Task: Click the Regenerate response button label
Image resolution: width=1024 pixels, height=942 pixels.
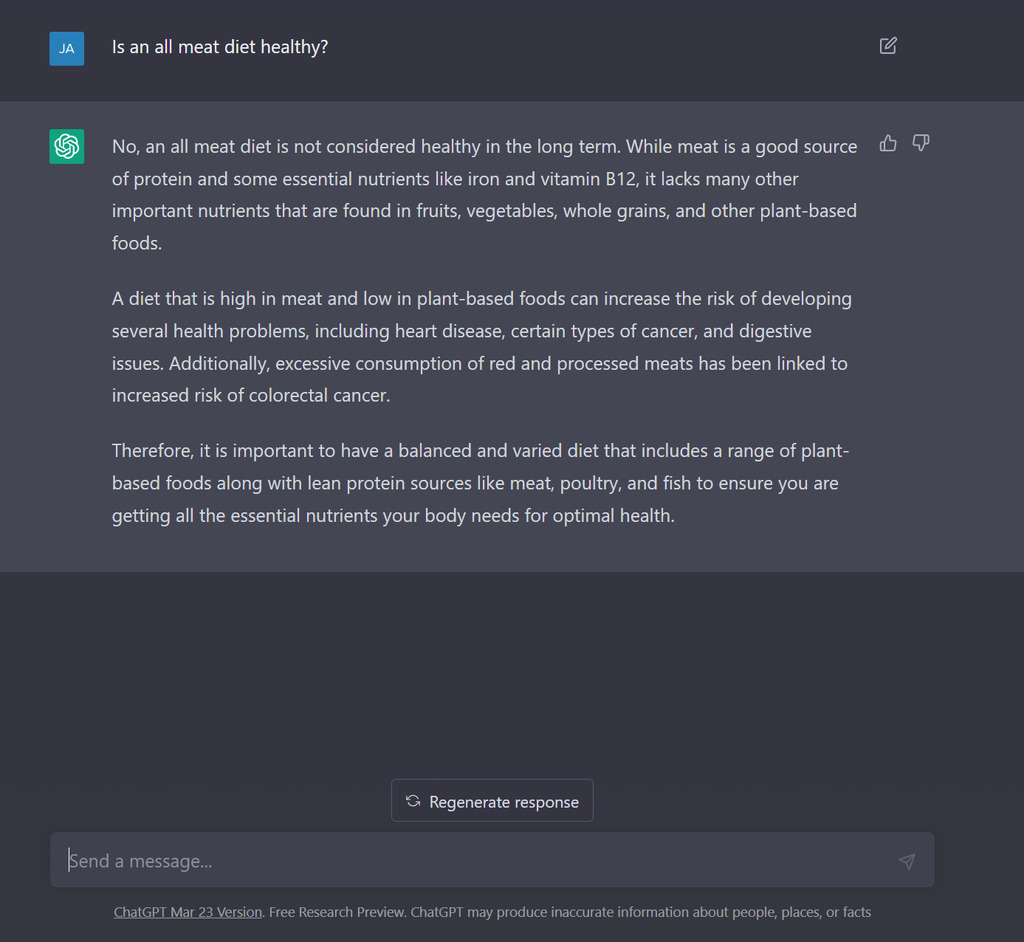Action: (x=504, y=802)
